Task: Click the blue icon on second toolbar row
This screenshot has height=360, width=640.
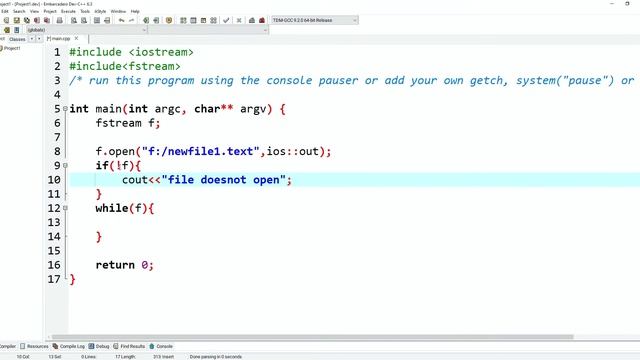Action: click(17, 30)
